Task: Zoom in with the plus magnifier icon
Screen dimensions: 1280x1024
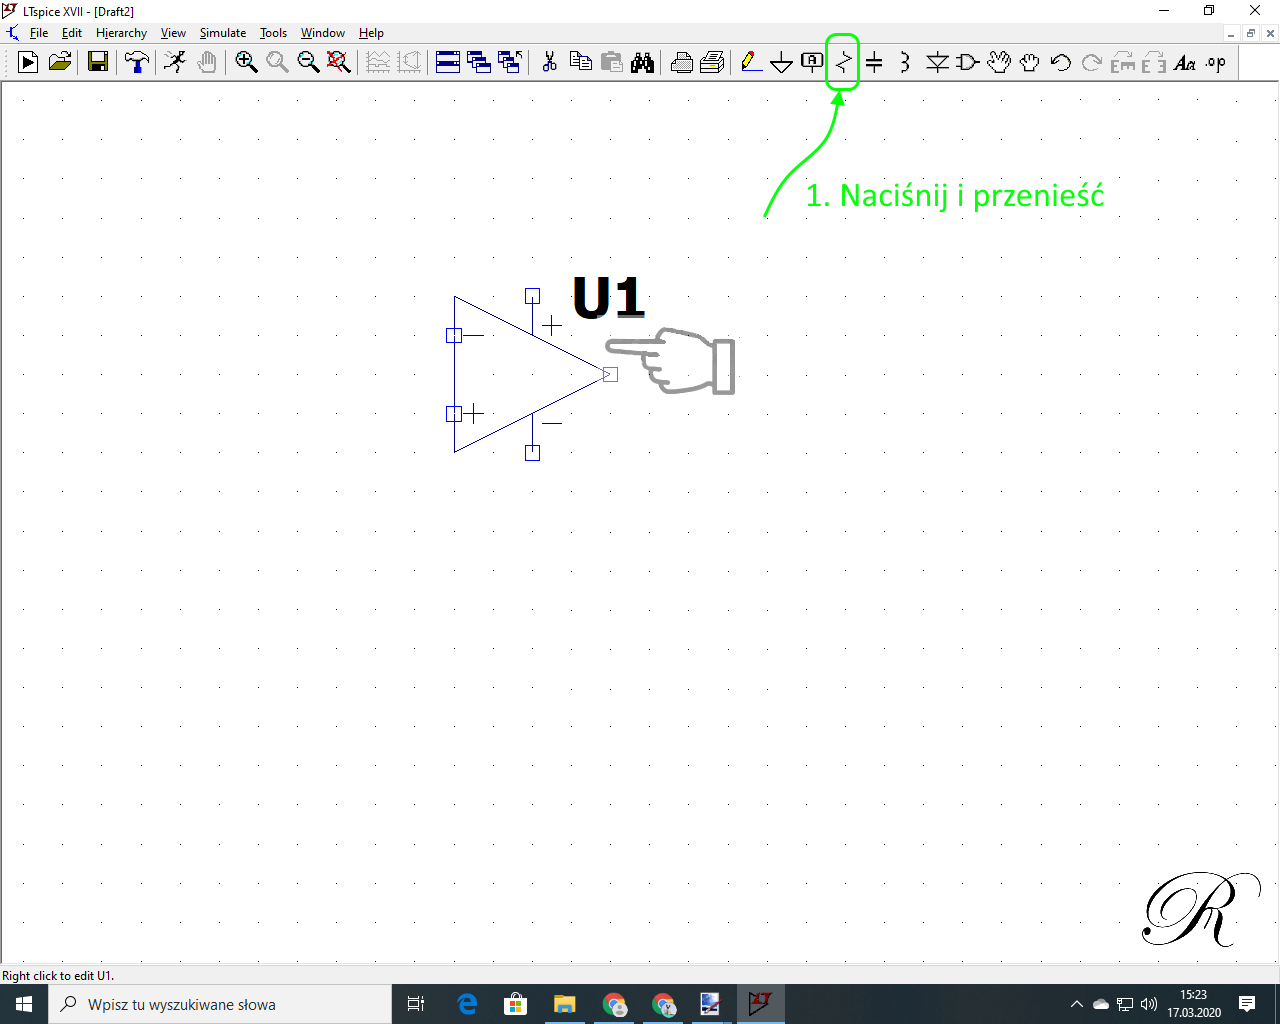Action: point(246,63)
